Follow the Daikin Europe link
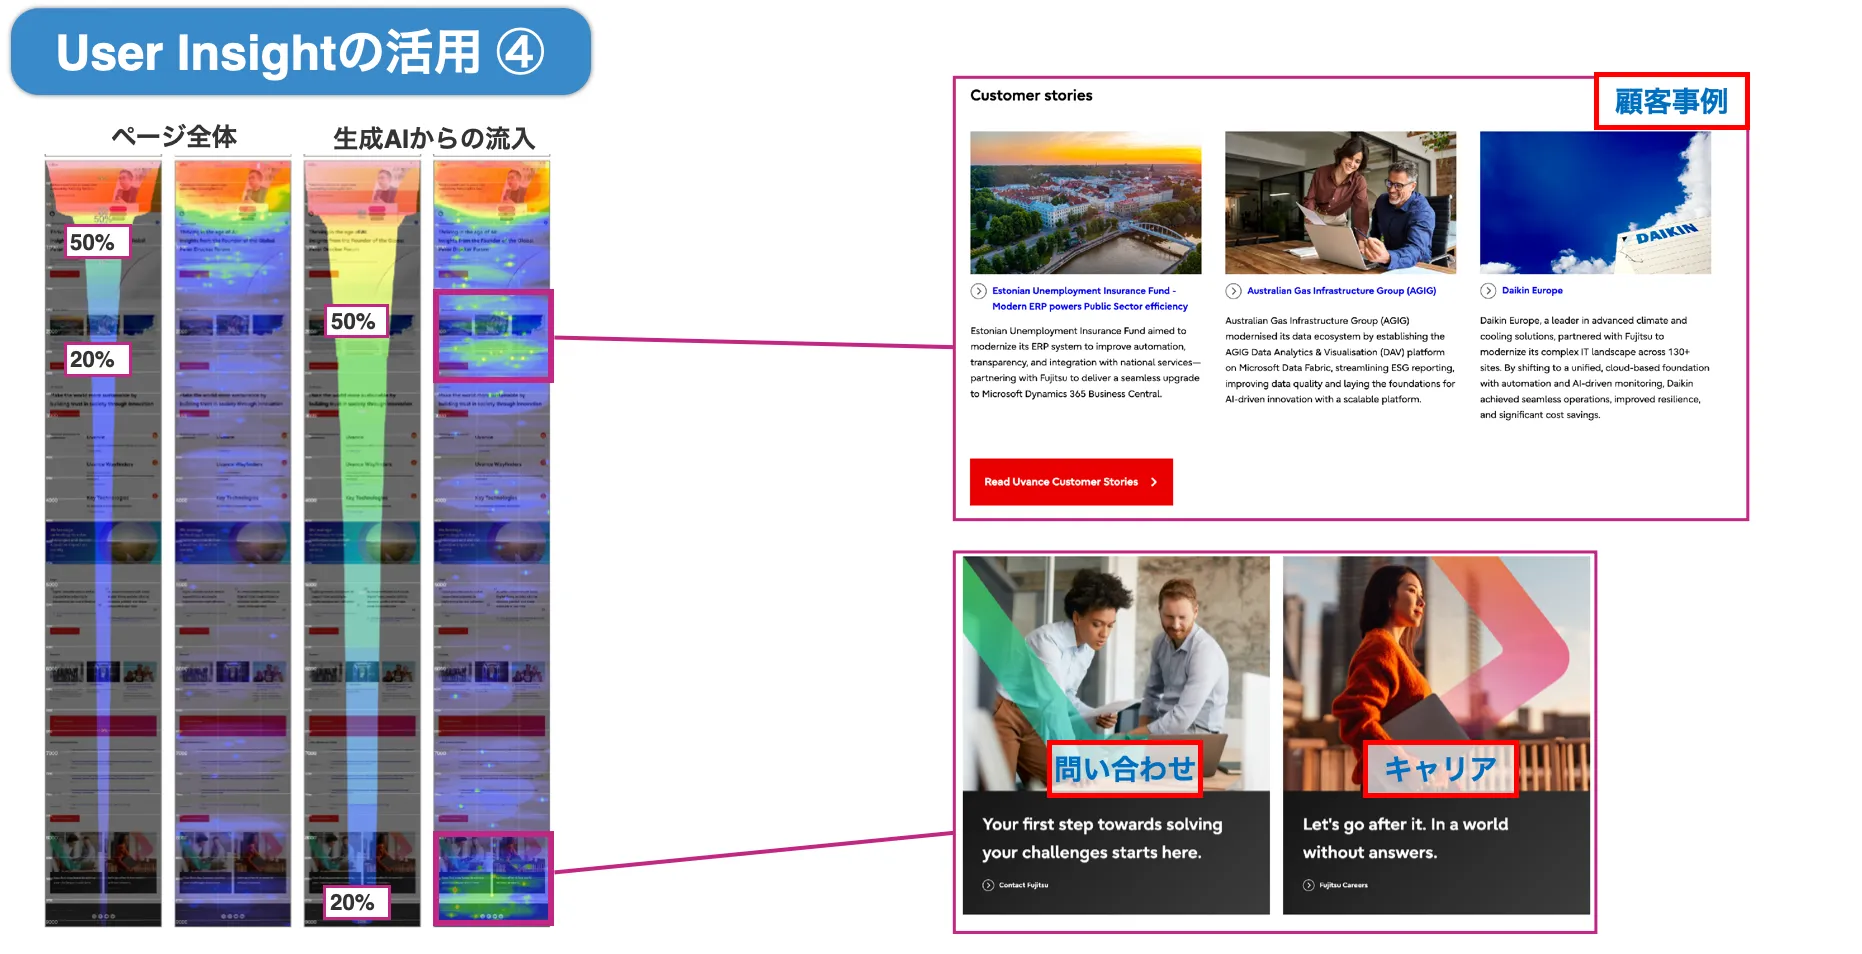Screen dimensions: 1862x954 coord(1532,291)
